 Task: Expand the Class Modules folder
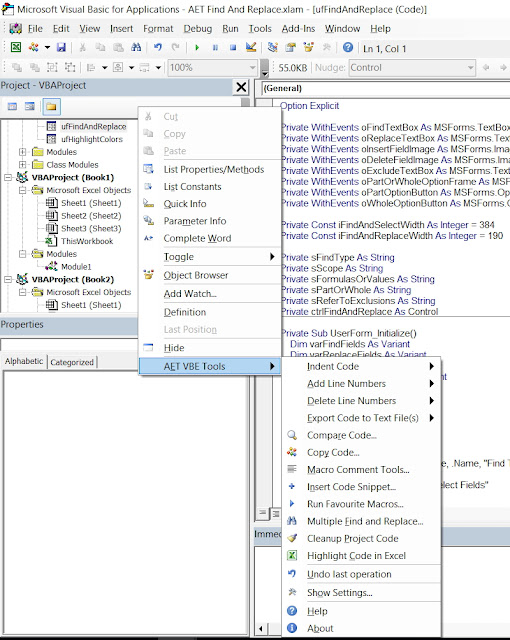[23, 164]
